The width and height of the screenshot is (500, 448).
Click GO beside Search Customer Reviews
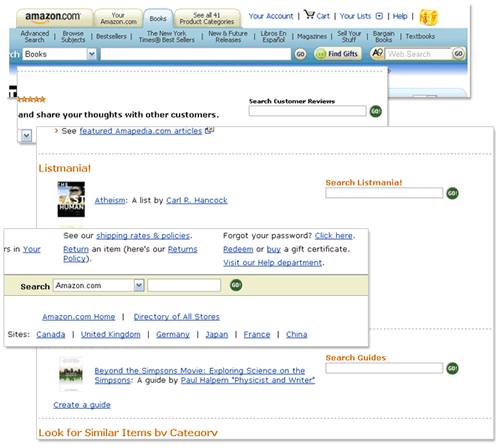(x=376, y=111)
